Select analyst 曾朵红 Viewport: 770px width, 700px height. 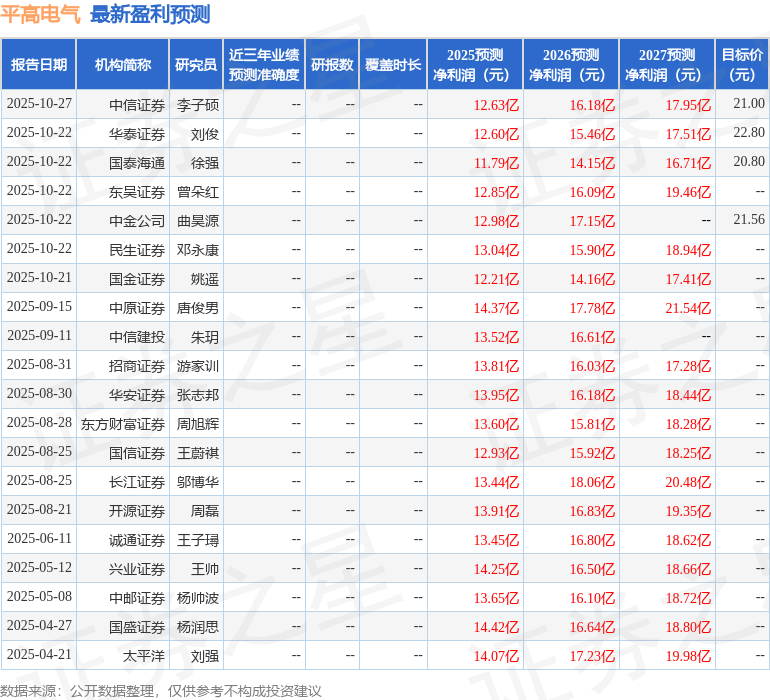[x=198, y=191]
